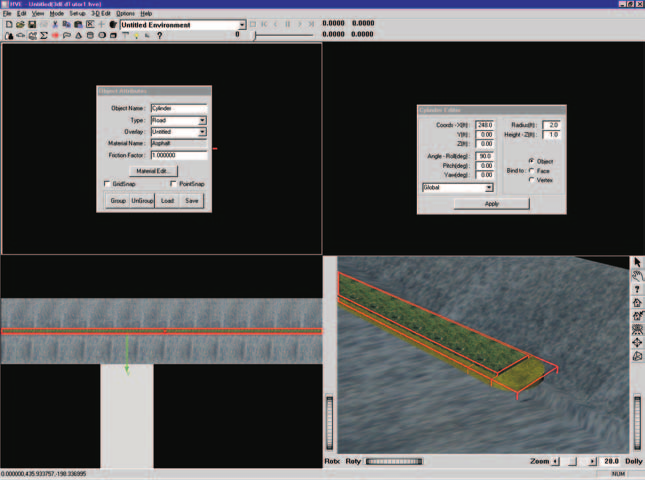645x480 pixels.
Task: Click the Sigma toolbar icon
Action: [x=44, y=36]
